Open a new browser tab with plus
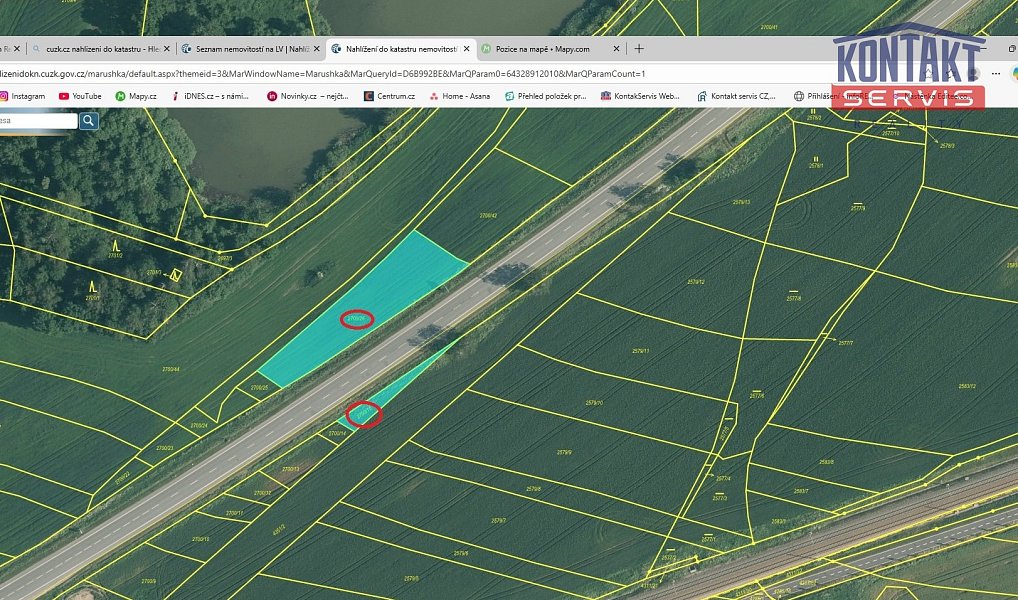The width and height of the screenshot is (1018, 600). [x=639, y=49]
